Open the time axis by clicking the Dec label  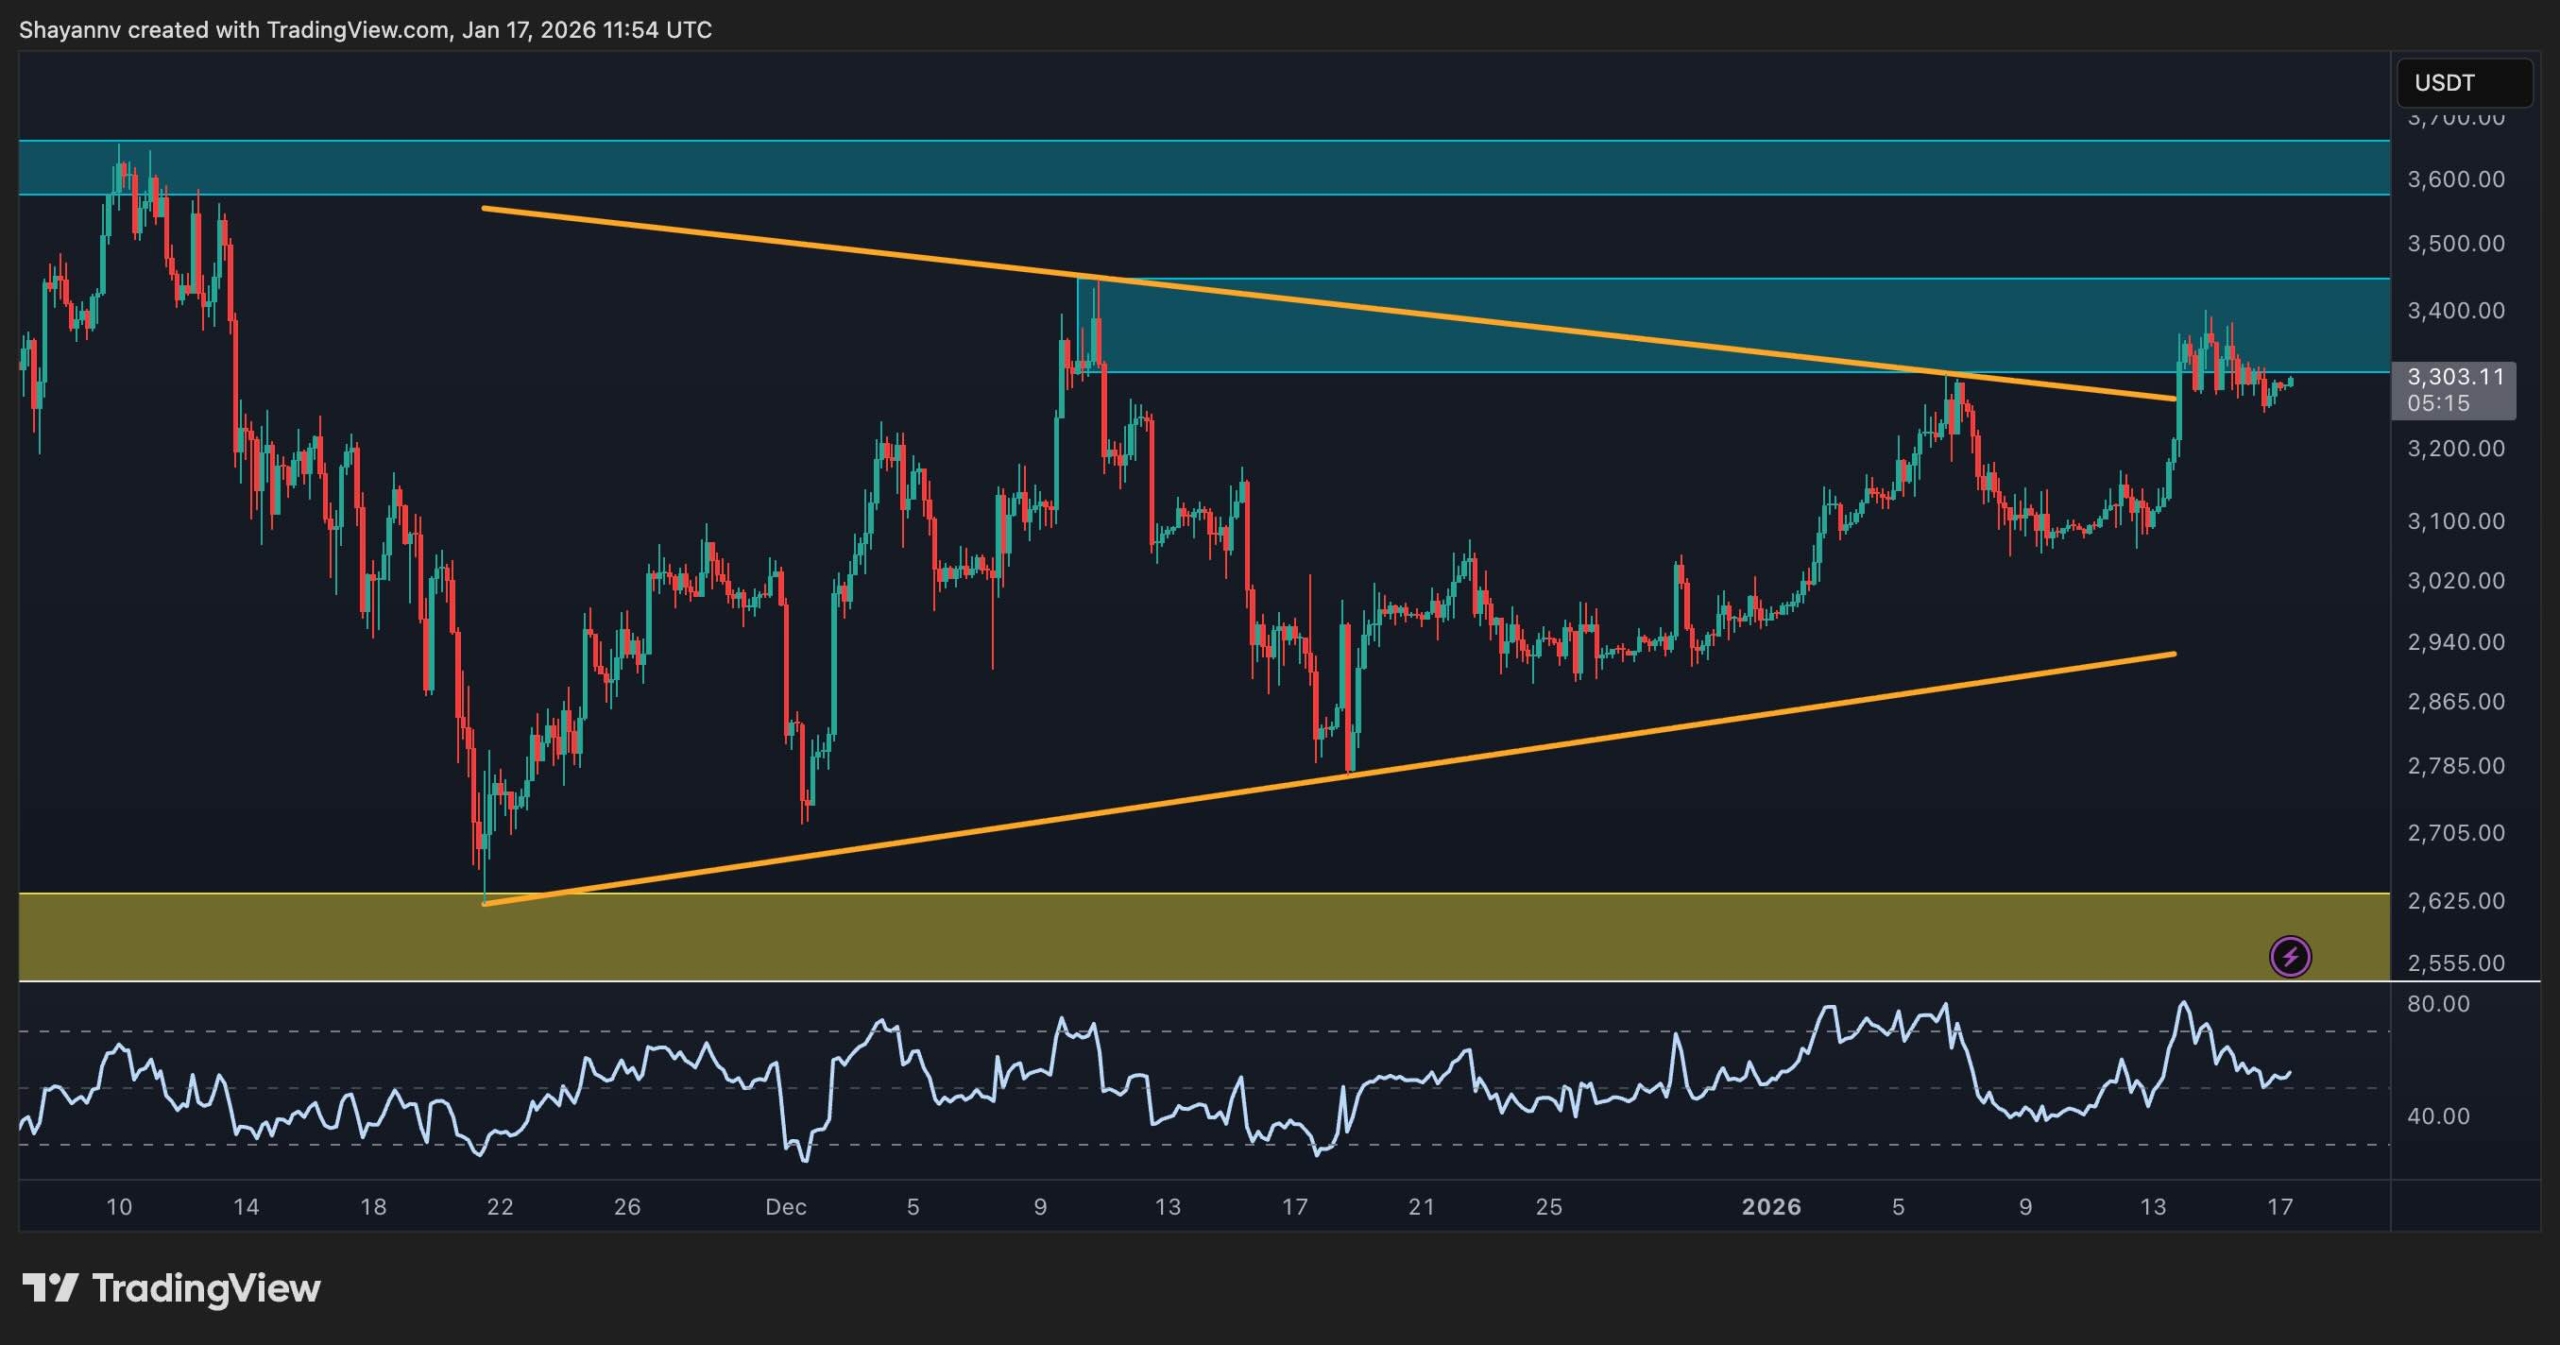click(x=786, y=1206)
